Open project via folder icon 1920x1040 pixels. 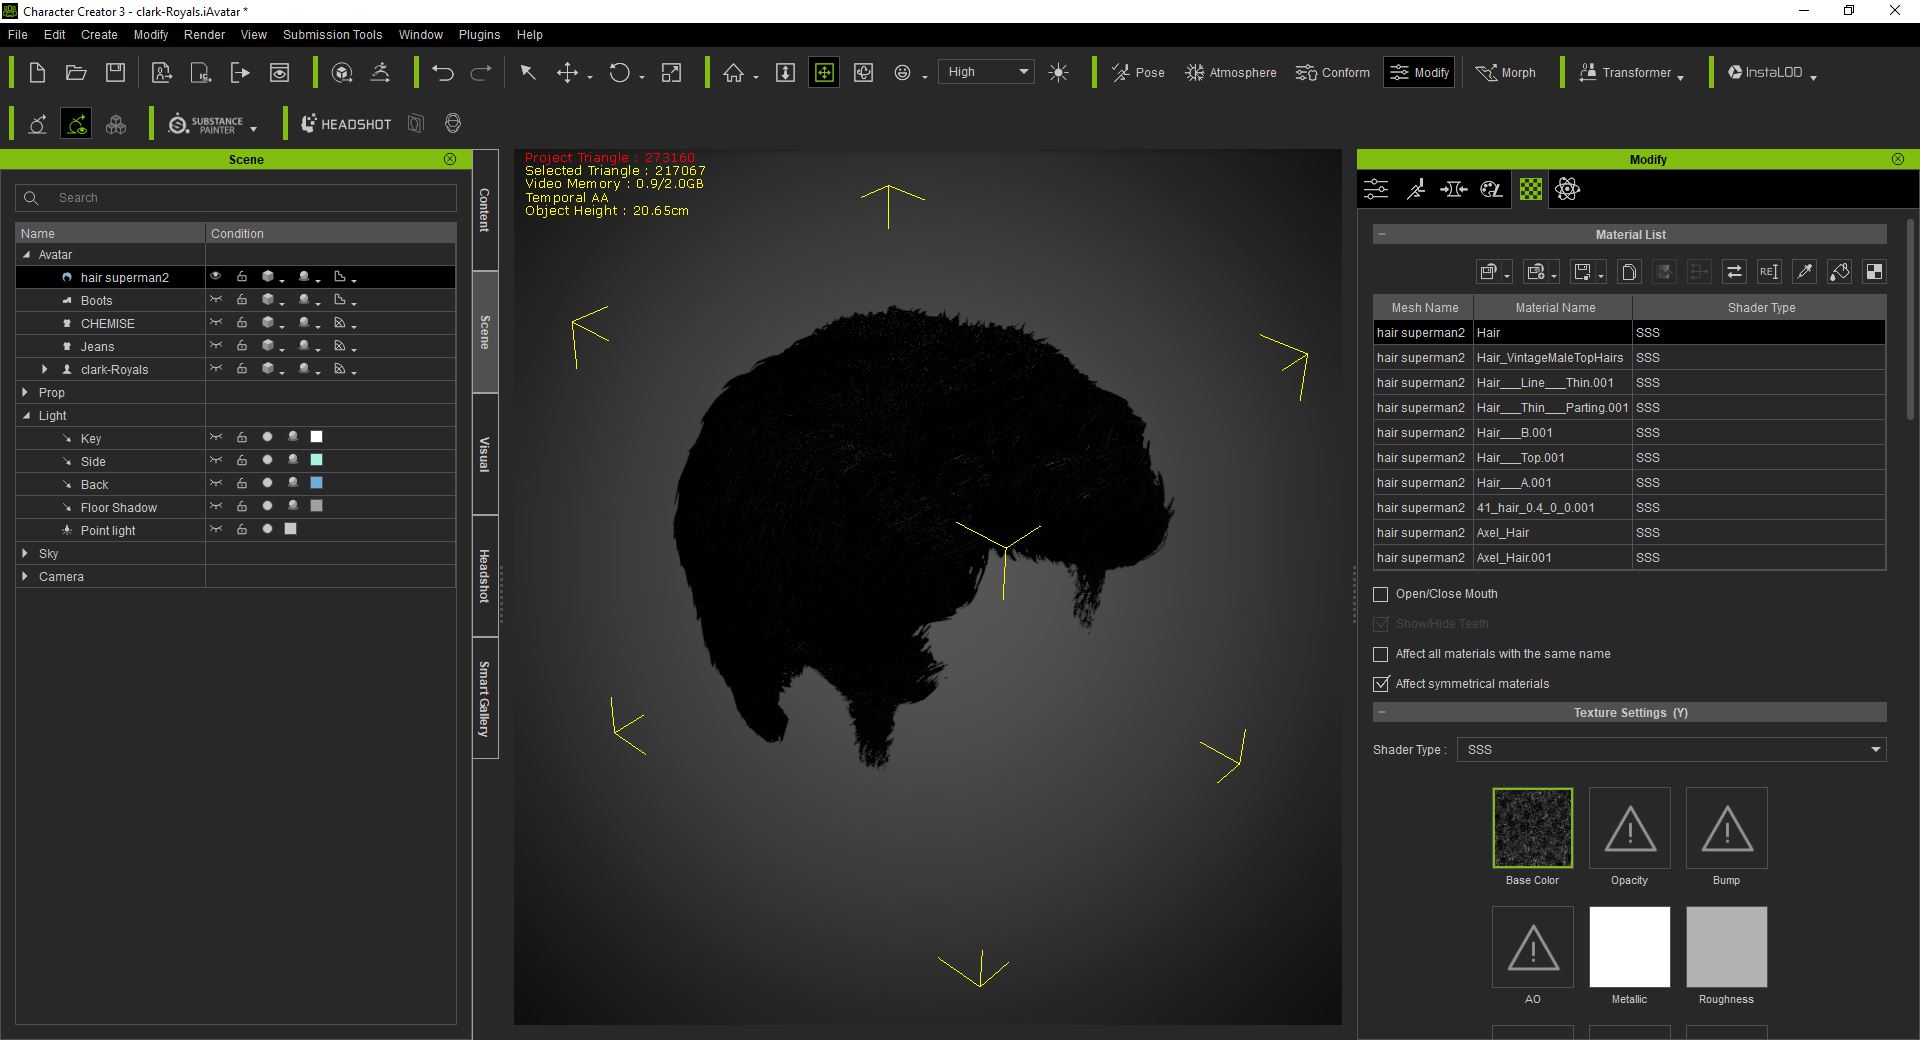(x=76, y=72)
